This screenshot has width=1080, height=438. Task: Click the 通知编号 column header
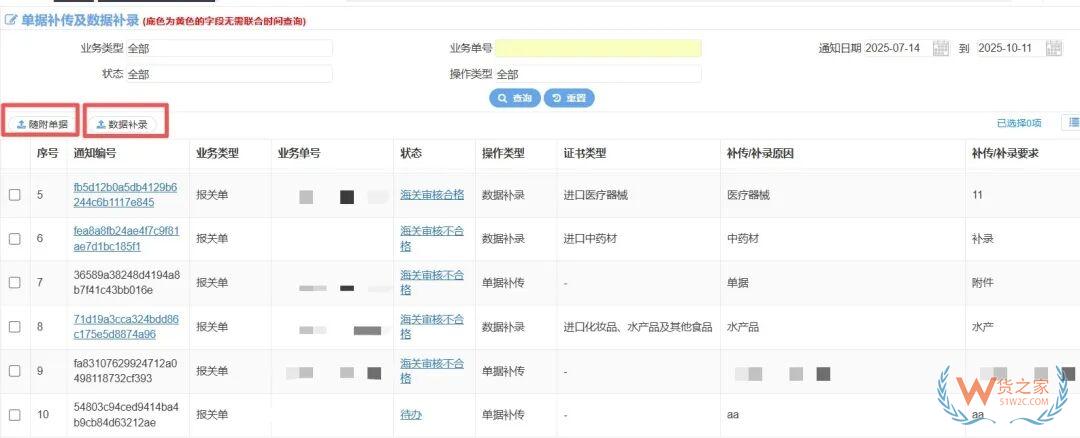click(x=94, y=154)
